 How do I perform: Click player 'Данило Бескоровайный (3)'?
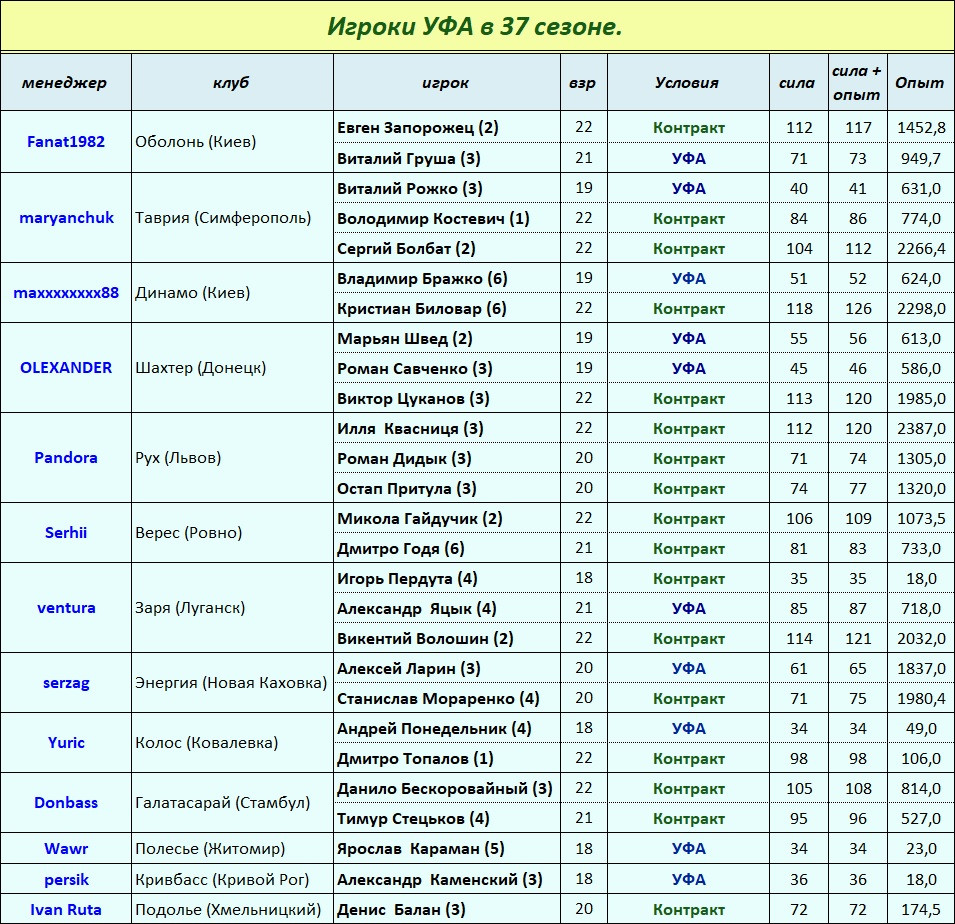(445, 789)
